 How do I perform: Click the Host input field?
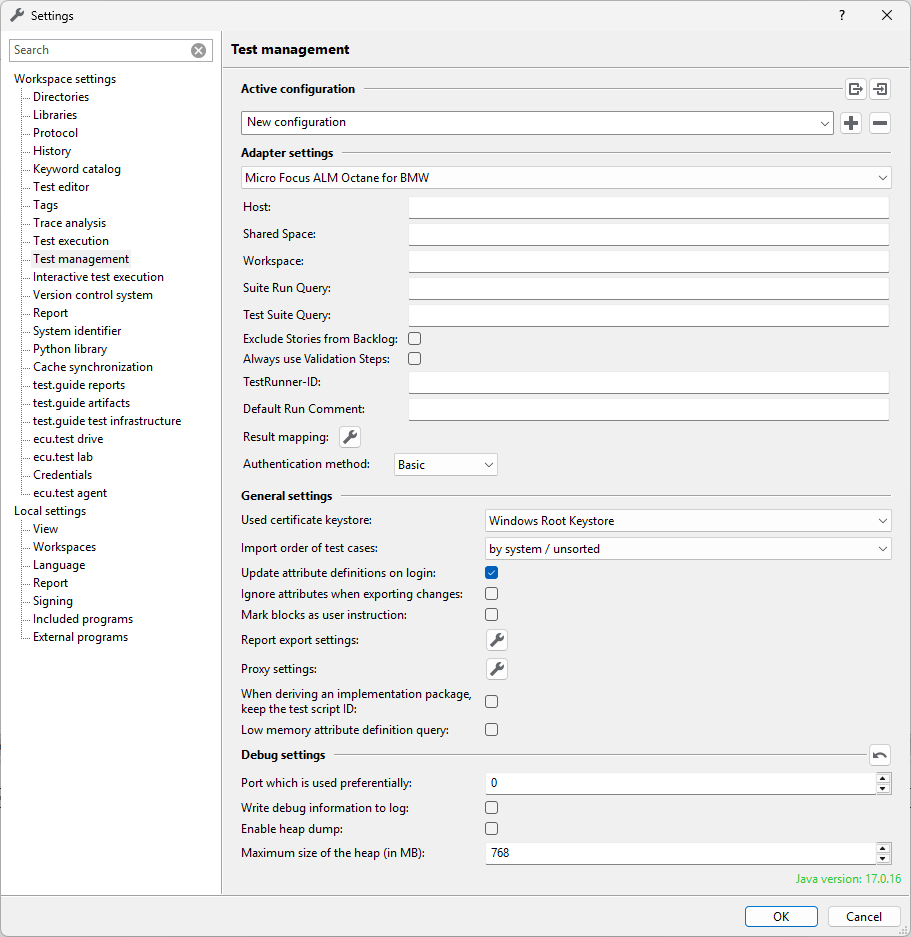pyautogui.click(x=649, y=207)
